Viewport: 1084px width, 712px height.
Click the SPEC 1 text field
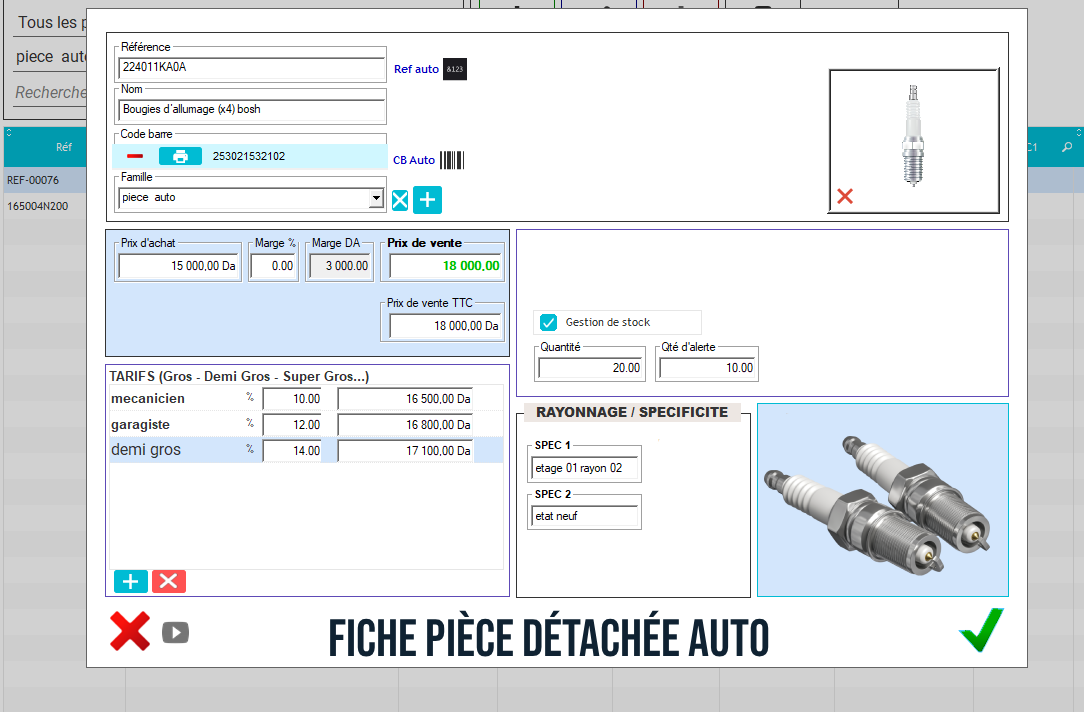[585, 468]
